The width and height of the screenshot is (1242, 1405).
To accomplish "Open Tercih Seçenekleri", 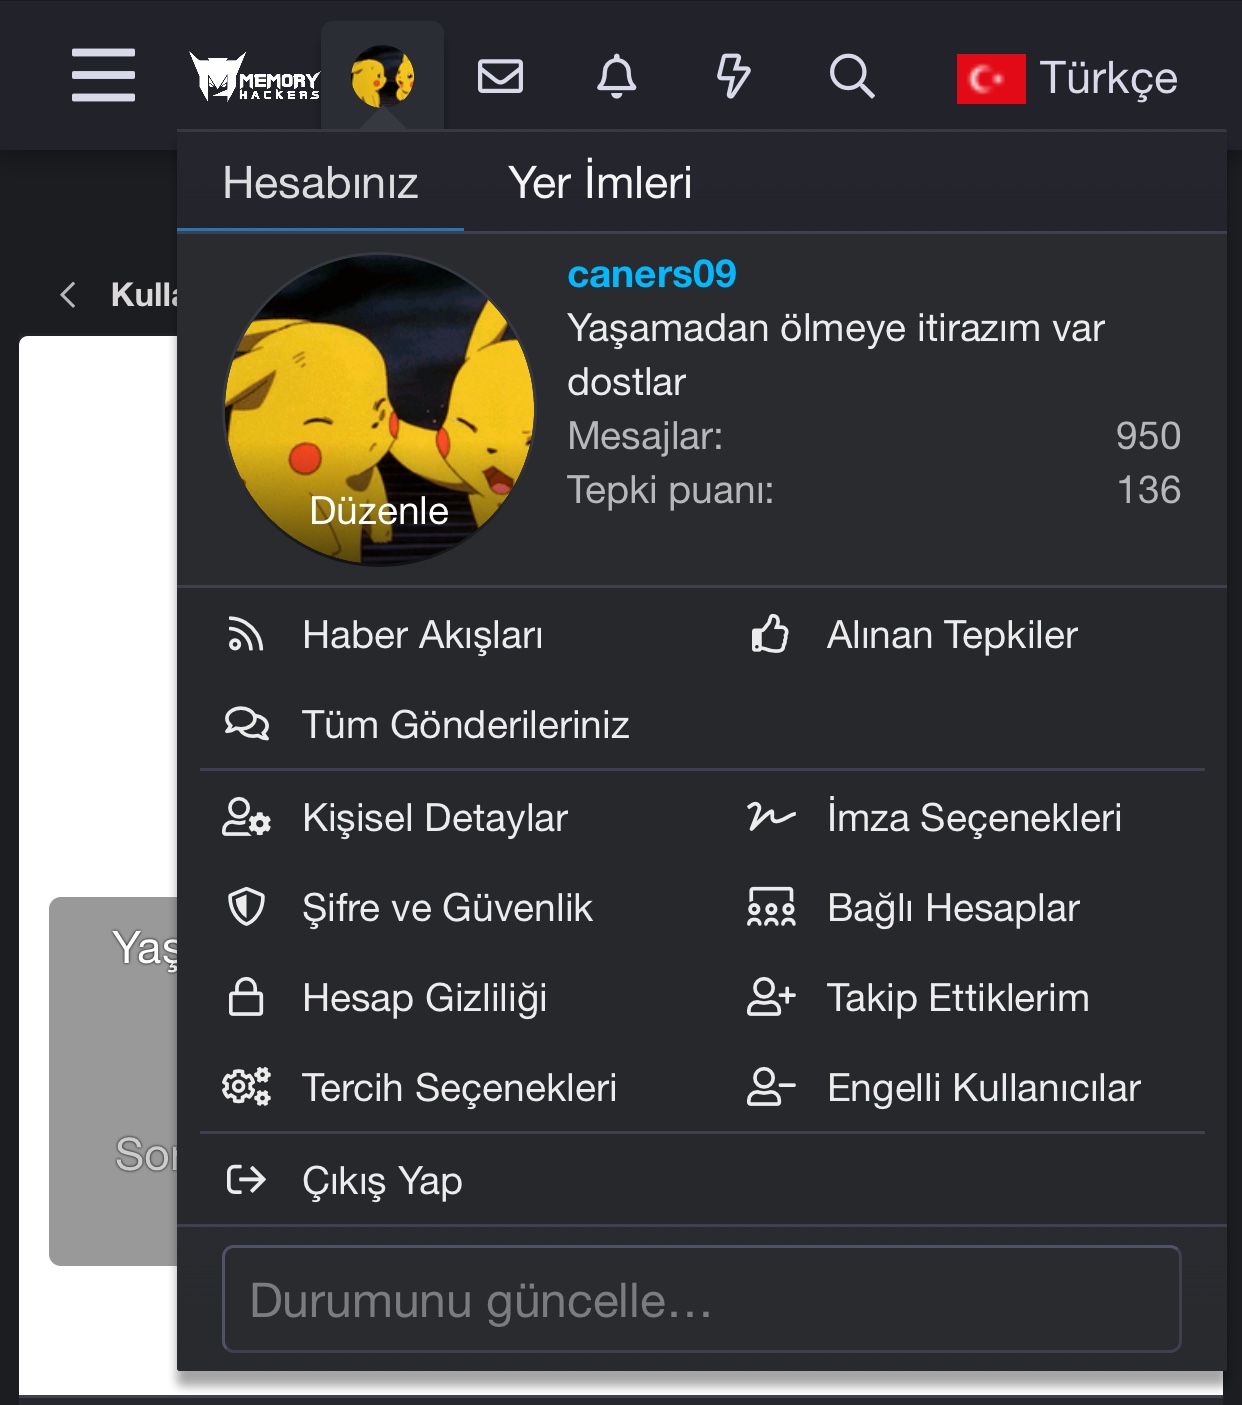I will tap(459, 1088).
